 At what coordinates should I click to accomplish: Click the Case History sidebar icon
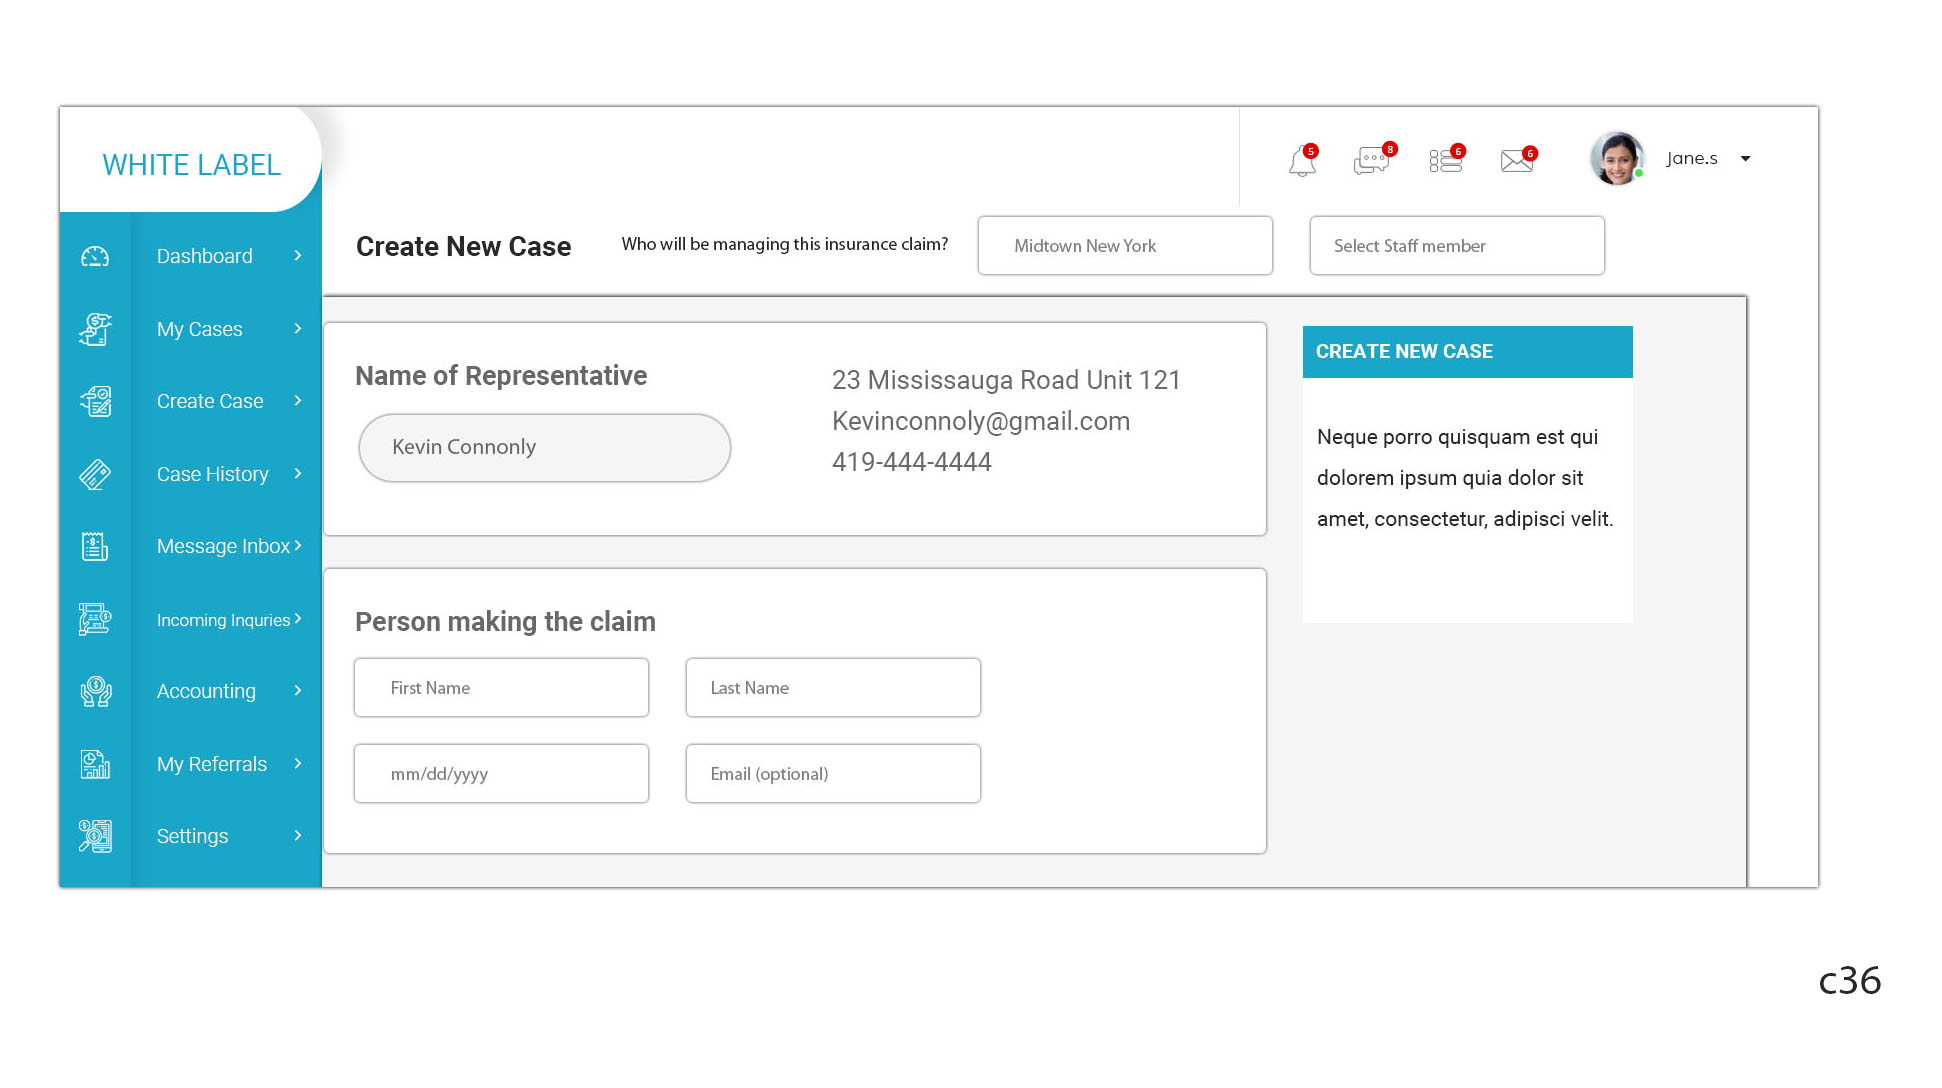[x=95, y=474]
